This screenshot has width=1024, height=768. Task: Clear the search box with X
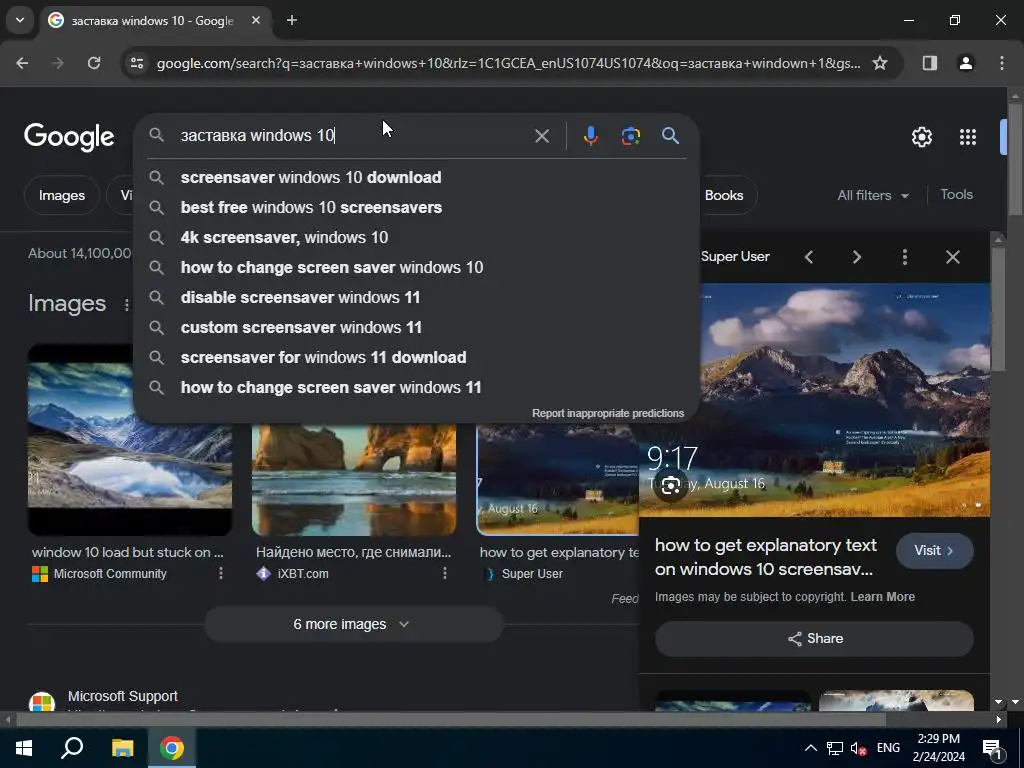[541, 136]
